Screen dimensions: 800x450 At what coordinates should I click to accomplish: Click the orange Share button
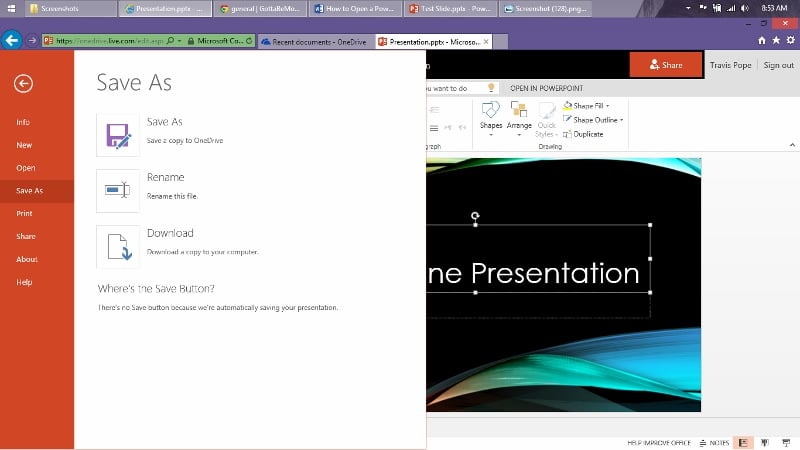(666, 65)
